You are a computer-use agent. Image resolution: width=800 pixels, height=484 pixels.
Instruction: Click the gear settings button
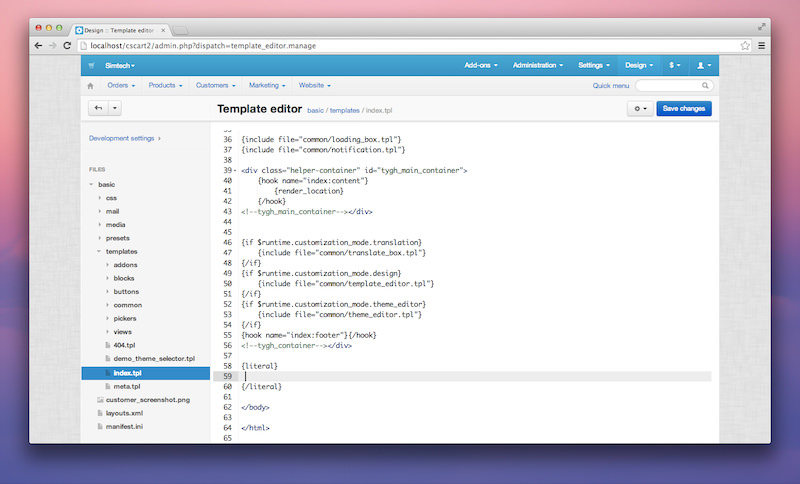point(638,108)
